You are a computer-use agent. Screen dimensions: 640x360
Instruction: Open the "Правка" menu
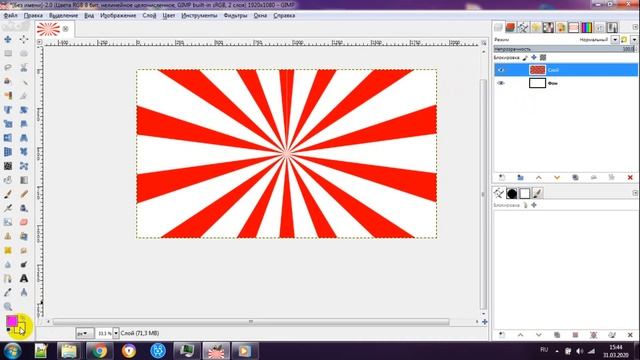(33, 16)
